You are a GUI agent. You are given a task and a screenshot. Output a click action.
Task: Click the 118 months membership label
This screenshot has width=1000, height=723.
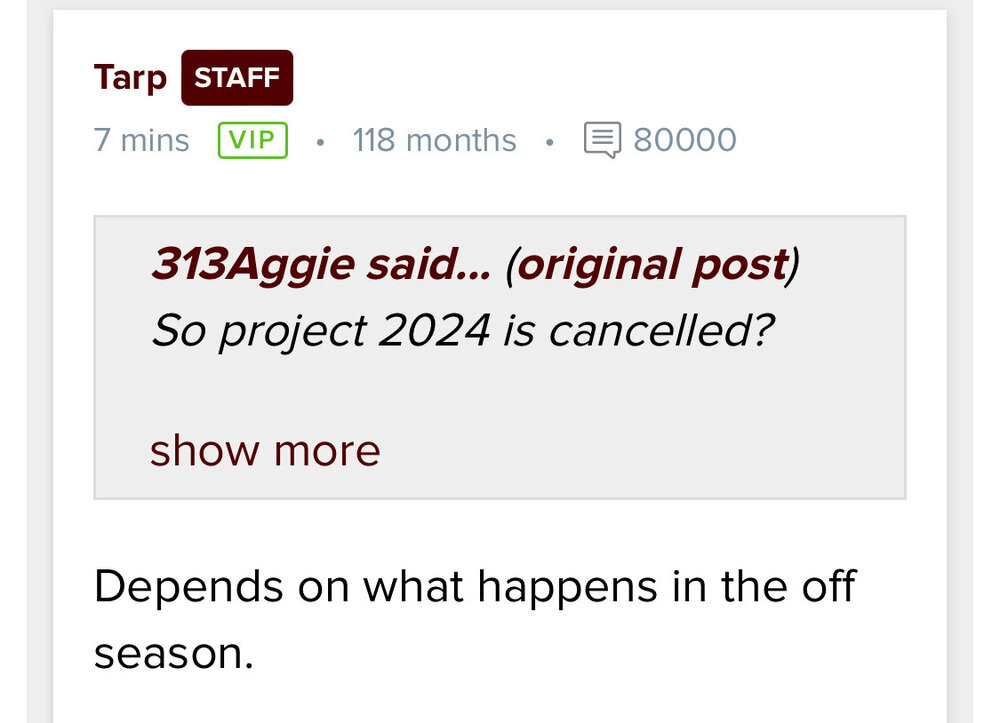[x=434, y=140]
